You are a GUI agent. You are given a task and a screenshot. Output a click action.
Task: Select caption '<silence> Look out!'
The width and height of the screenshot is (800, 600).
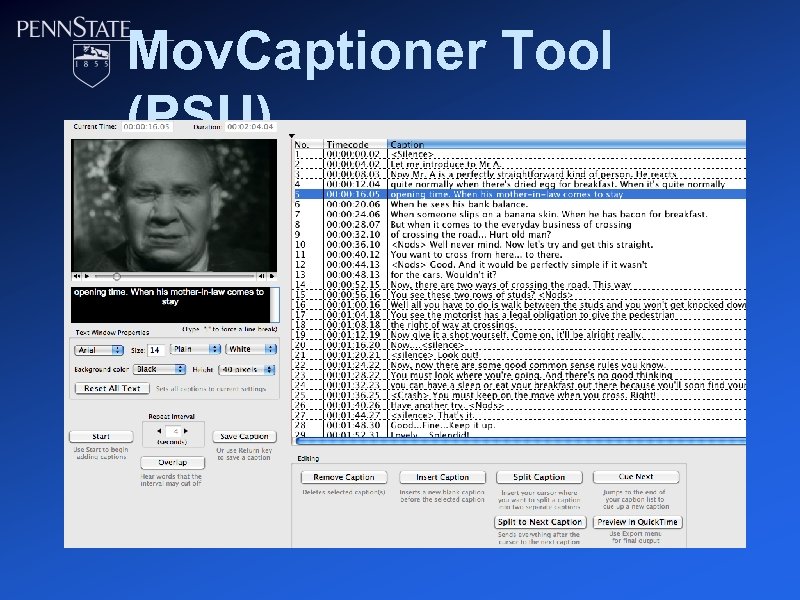coord(434,355)
